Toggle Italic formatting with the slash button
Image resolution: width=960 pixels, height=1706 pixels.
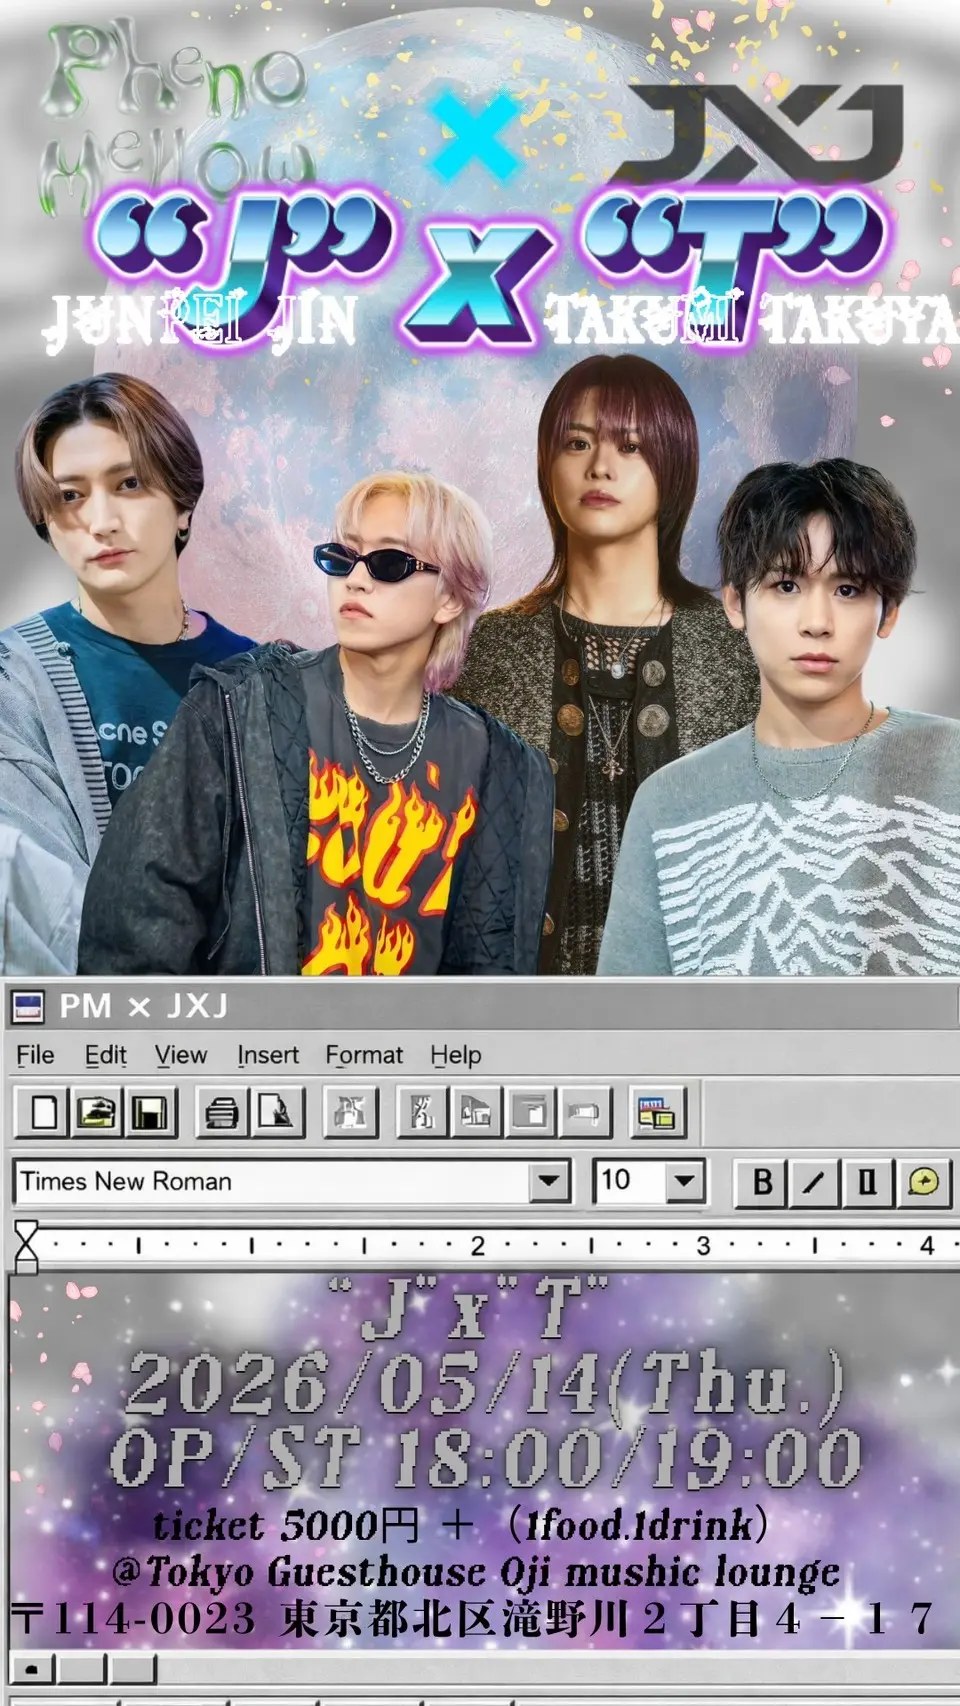coord(815,1182)
